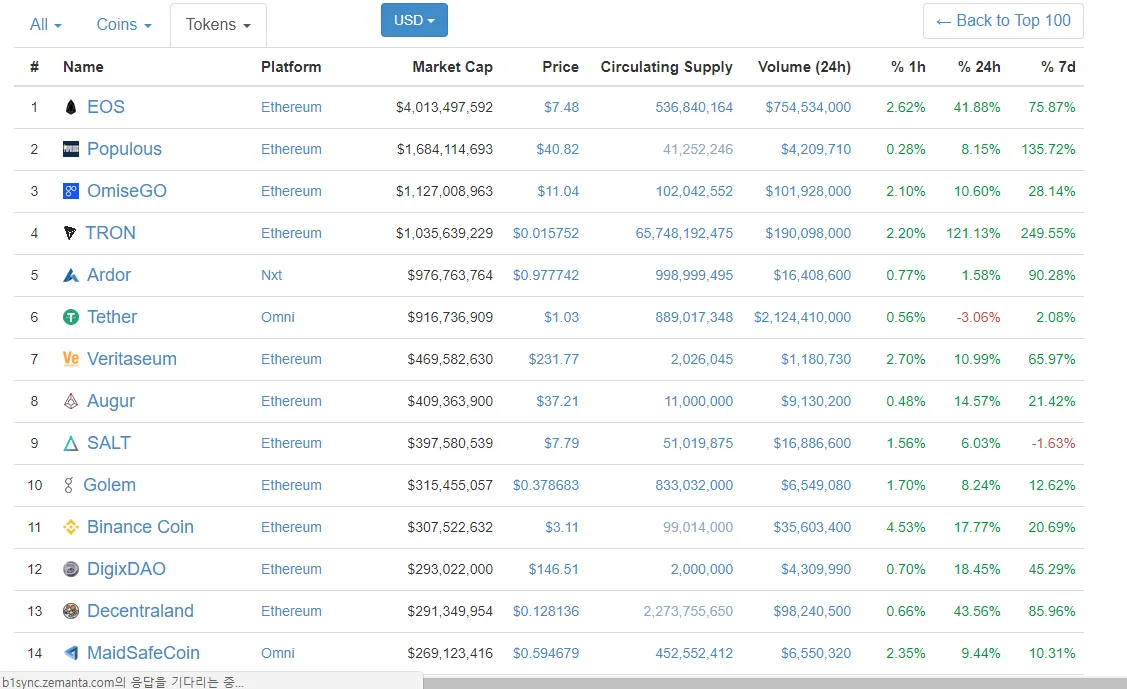
Task: Click the Populous price $40.82
Action: pyautogui.click(x=558, y=149)
